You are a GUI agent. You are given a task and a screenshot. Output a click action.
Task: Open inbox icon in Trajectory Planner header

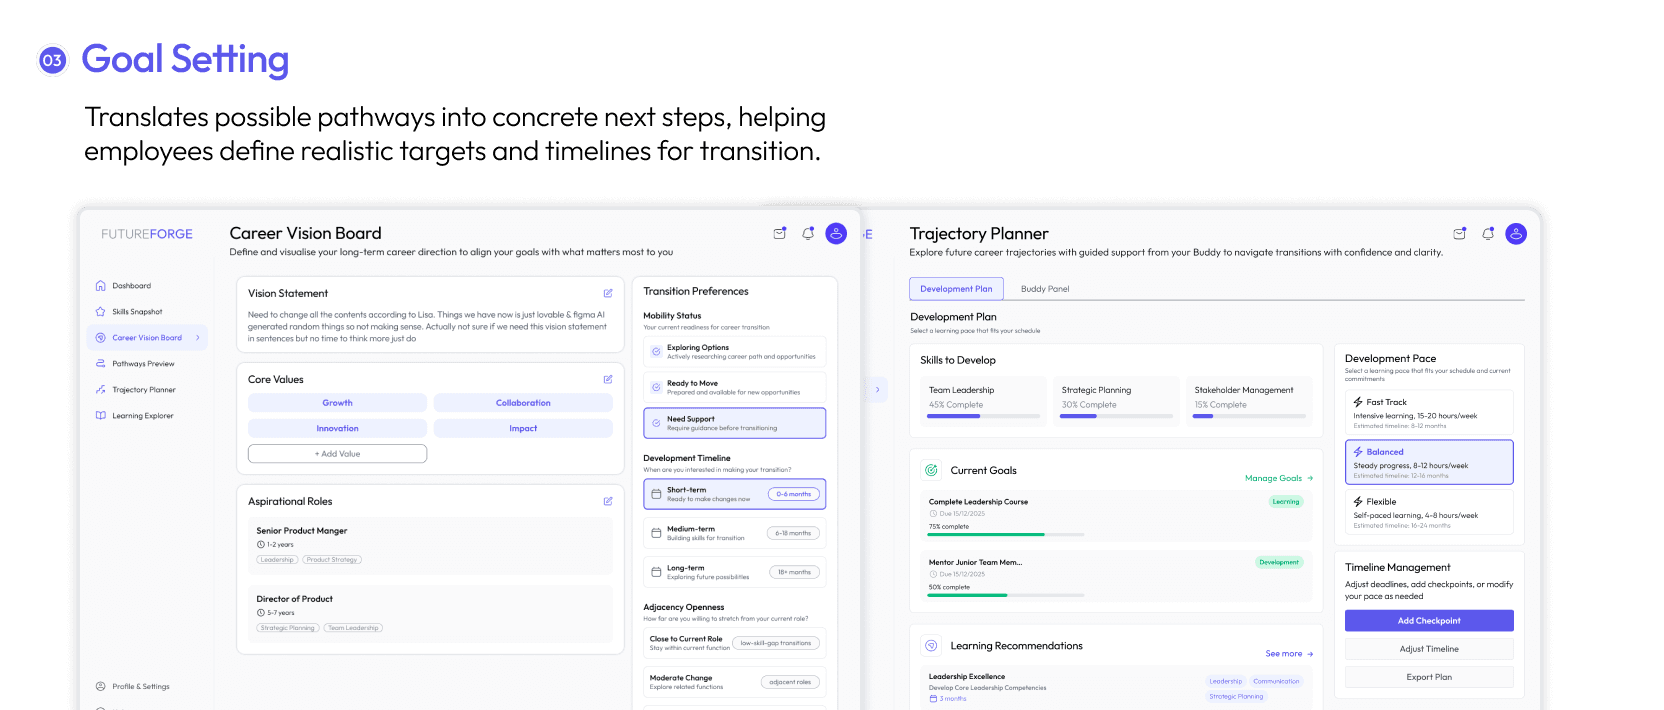[1460, 234]
